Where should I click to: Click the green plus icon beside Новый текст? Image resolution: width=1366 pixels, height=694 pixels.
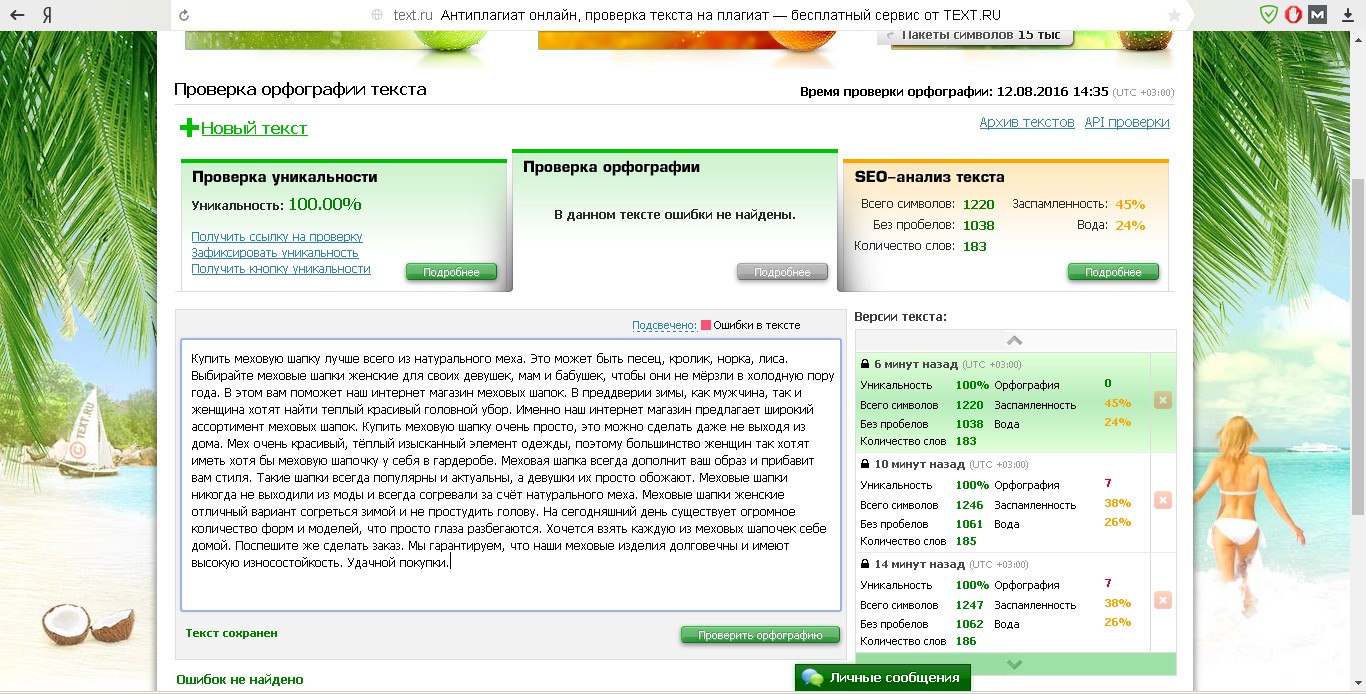point(189,128)
